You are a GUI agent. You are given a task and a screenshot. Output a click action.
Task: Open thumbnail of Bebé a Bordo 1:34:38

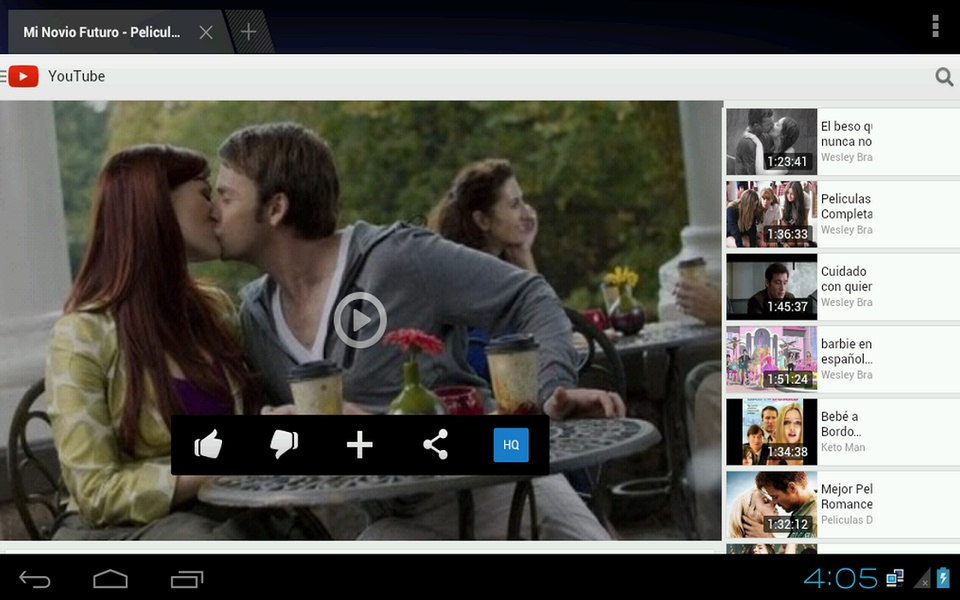(771, 432)
